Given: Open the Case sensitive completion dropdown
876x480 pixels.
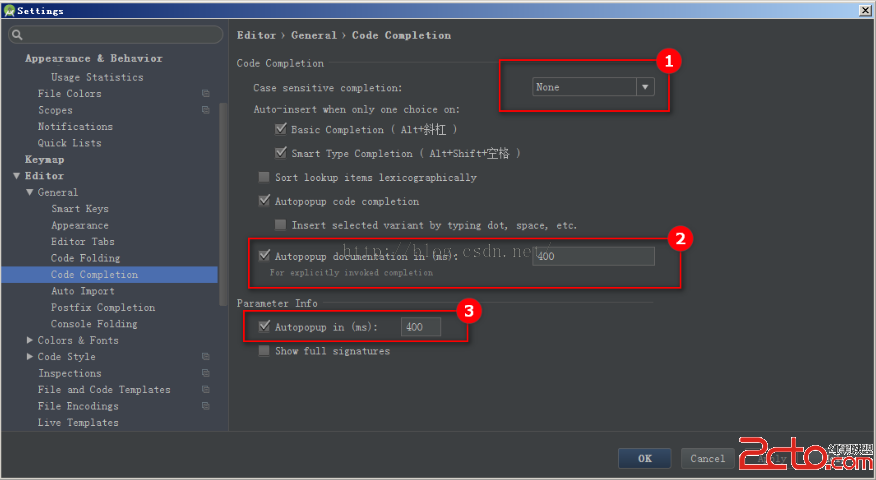Looking at the screenshot, I should [x=645, y=87].
